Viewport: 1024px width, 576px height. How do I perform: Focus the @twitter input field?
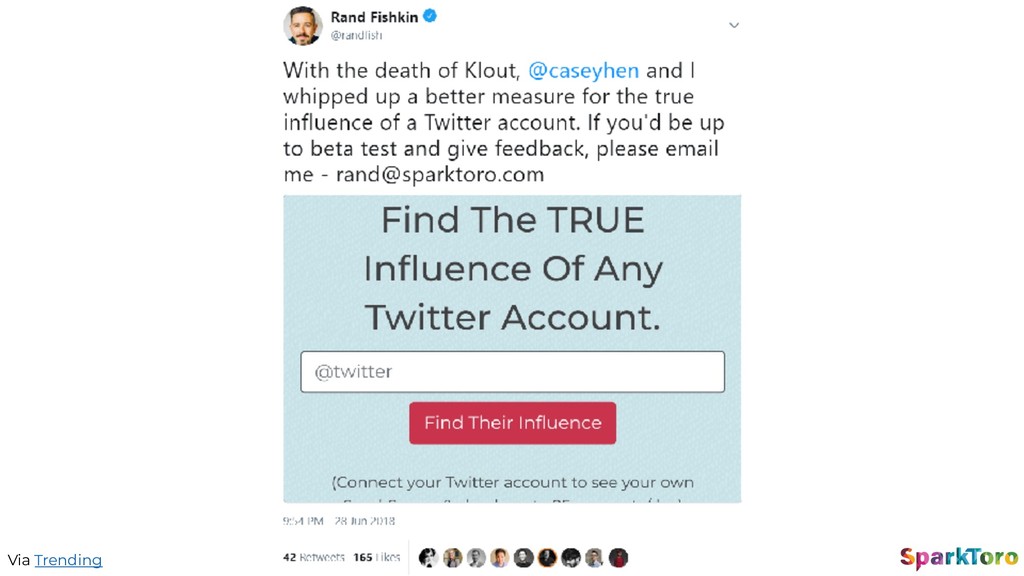tap(513, 372)
